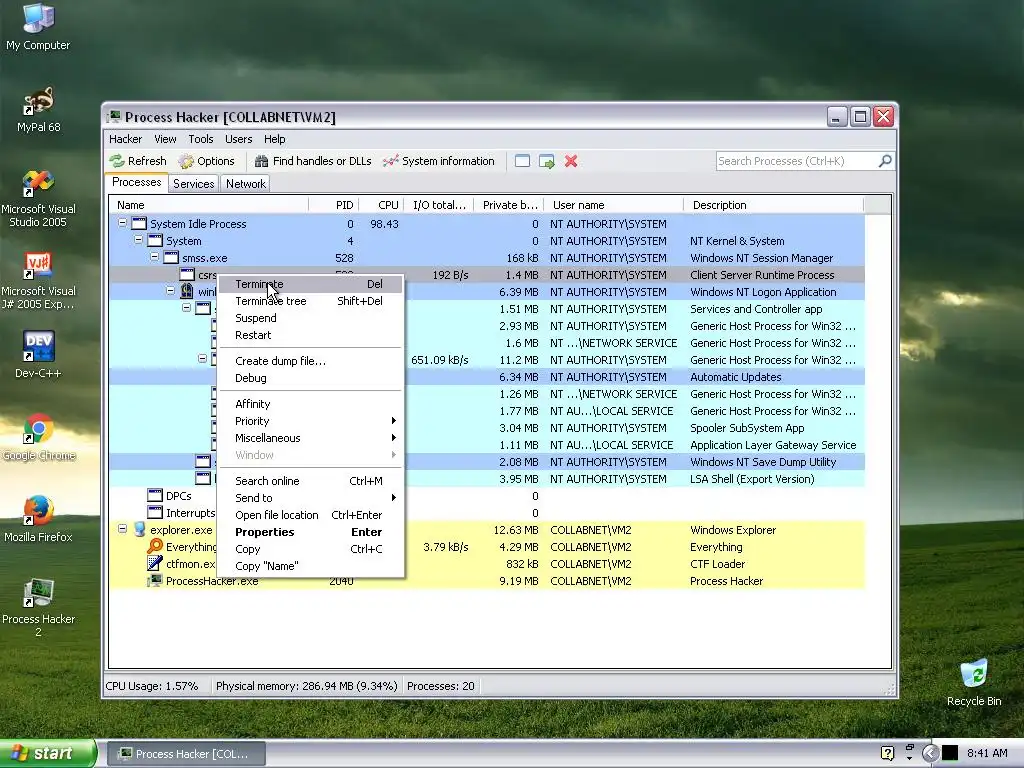Click Find handles or DLLs
This screenshot has width=1024, height=768.
pyautogui.click(x=313, y=161)
